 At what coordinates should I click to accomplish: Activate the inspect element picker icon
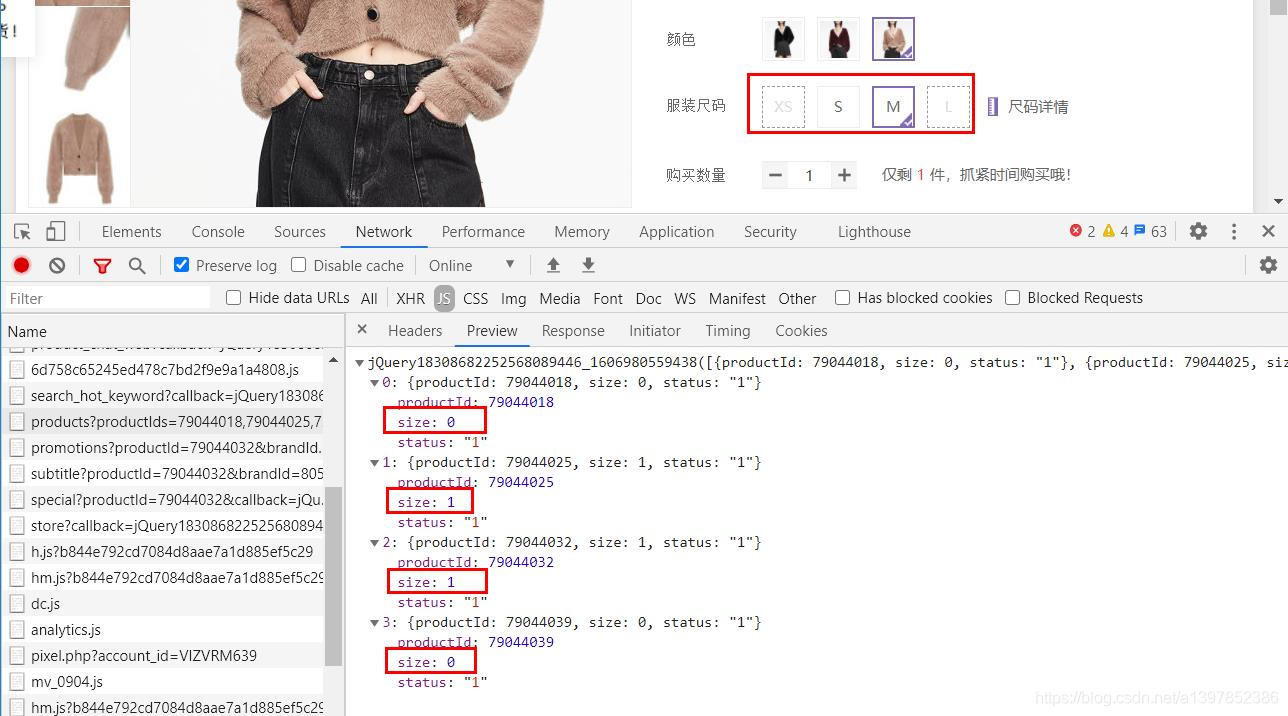coord(22,231)
